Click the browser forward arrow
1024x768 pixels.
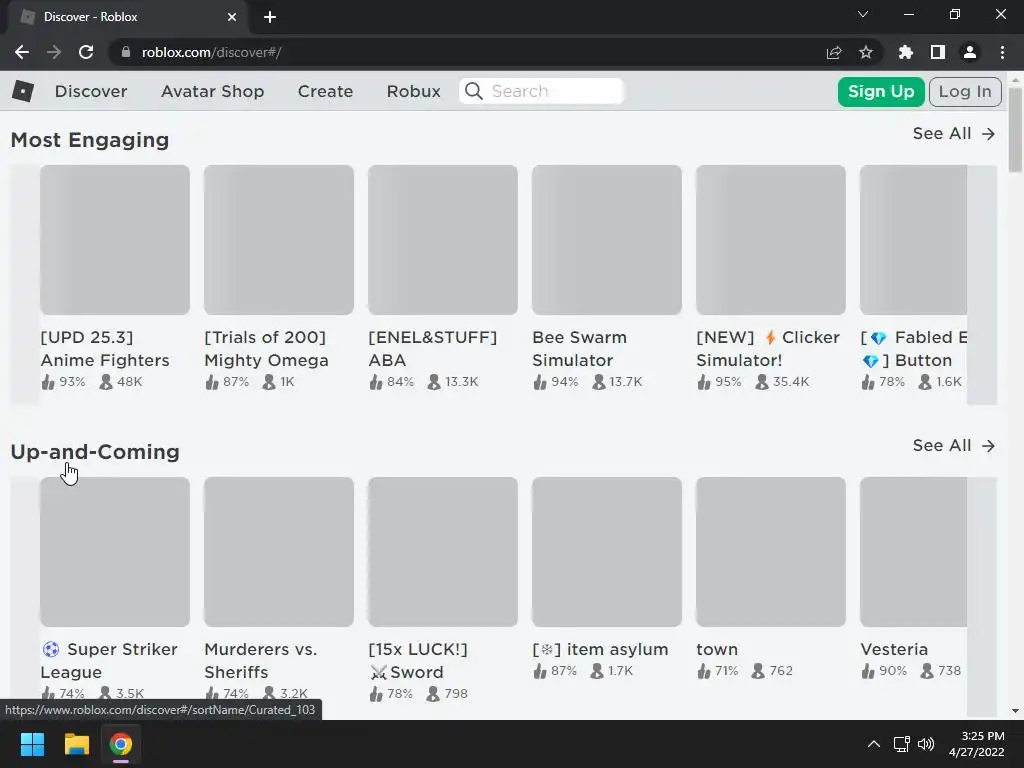tap(54, 52)
